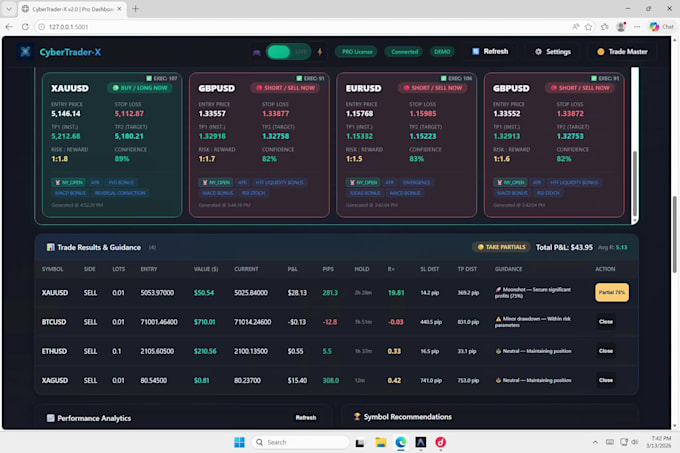The image size is (680, 453).
Task: Click SHORT / SELL NOW on EURUSD card
Action: [433, 88]
